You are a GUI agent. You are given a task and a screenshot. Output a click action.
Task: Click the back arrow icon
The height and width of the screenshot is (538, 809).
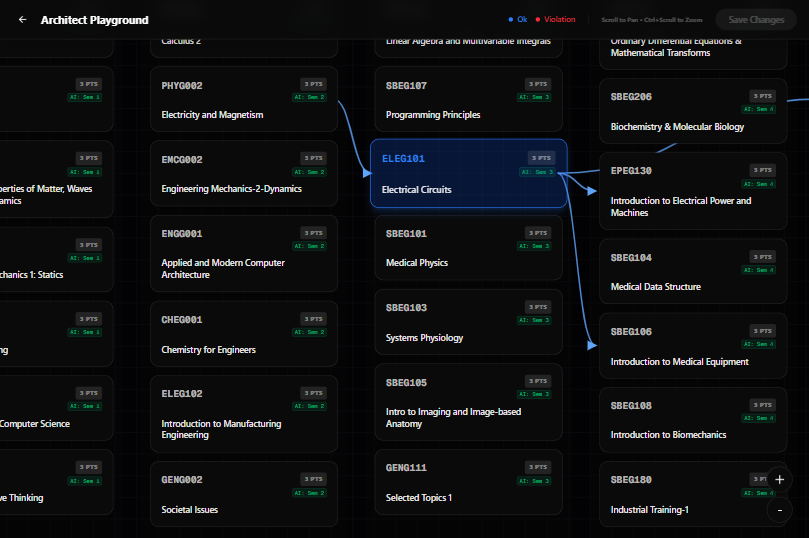(22, 20)
